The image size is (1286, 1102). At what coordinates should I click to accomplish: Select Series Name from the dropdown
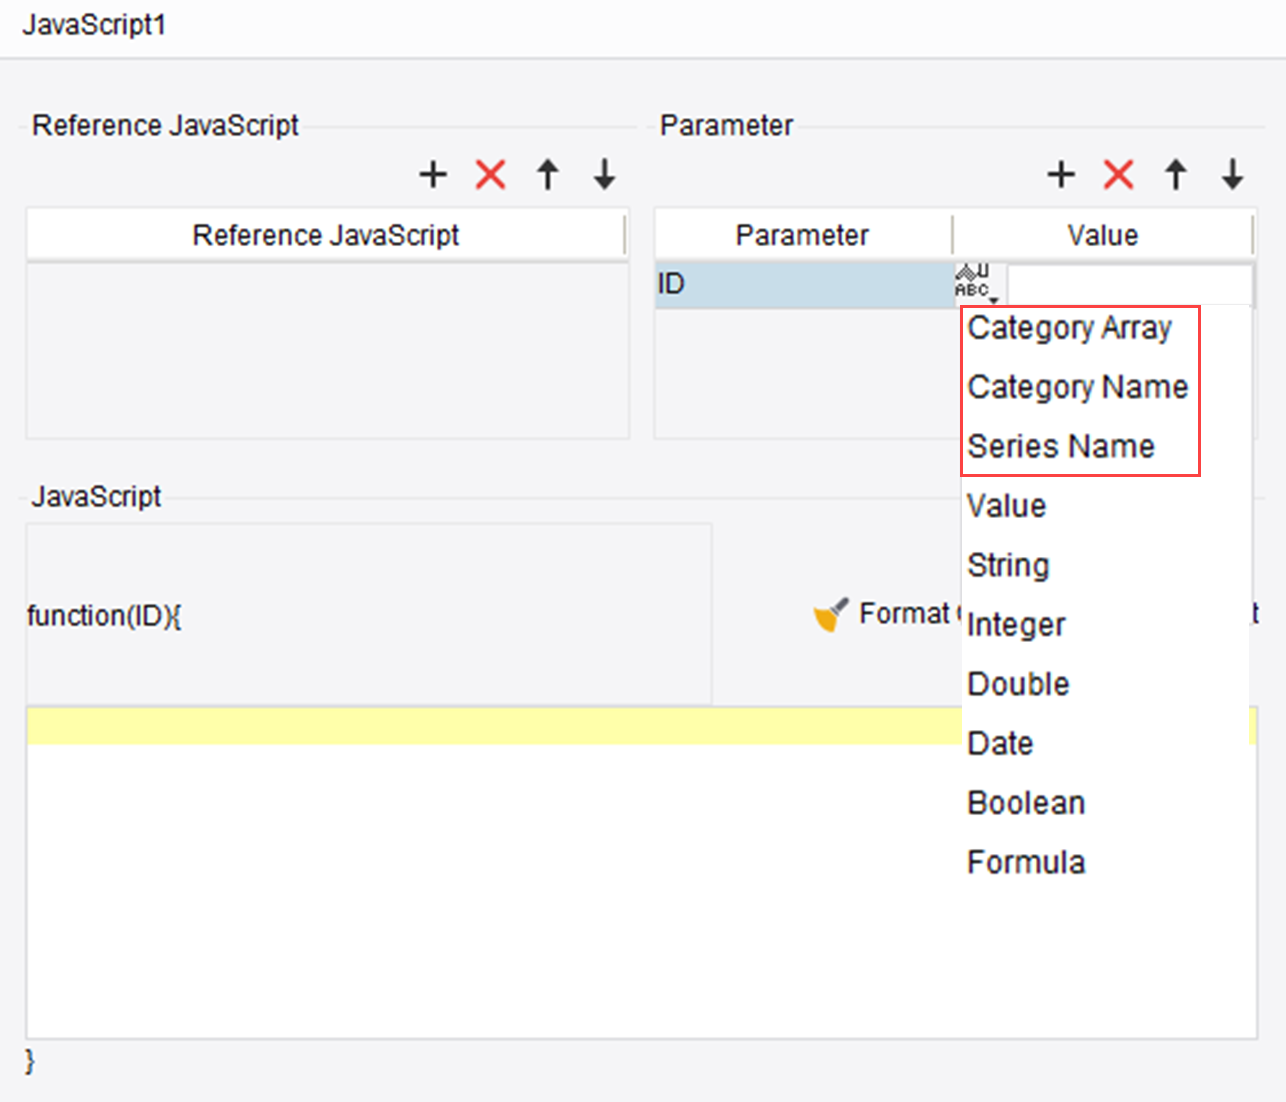click(x=1060, y=446)
